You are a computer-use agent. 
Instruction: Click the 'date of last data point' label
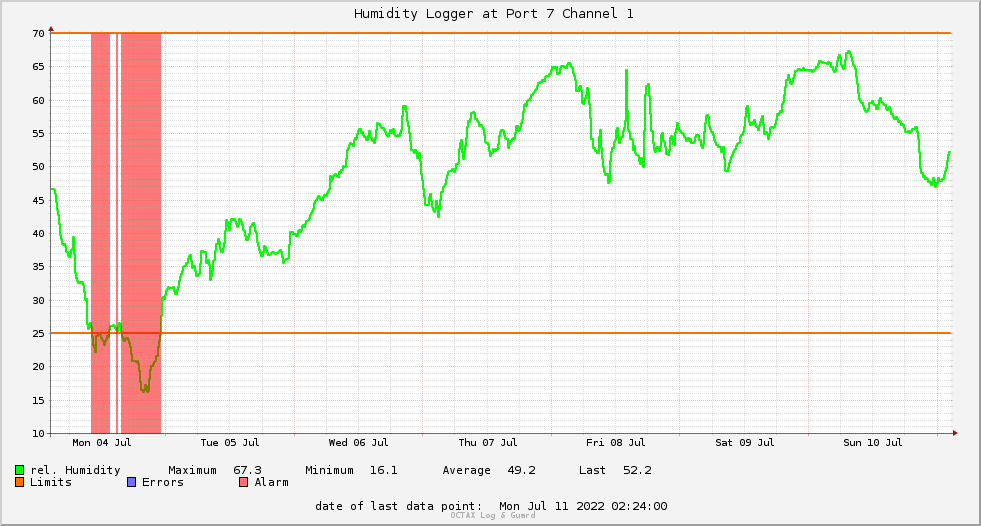[x=399, y=506]
